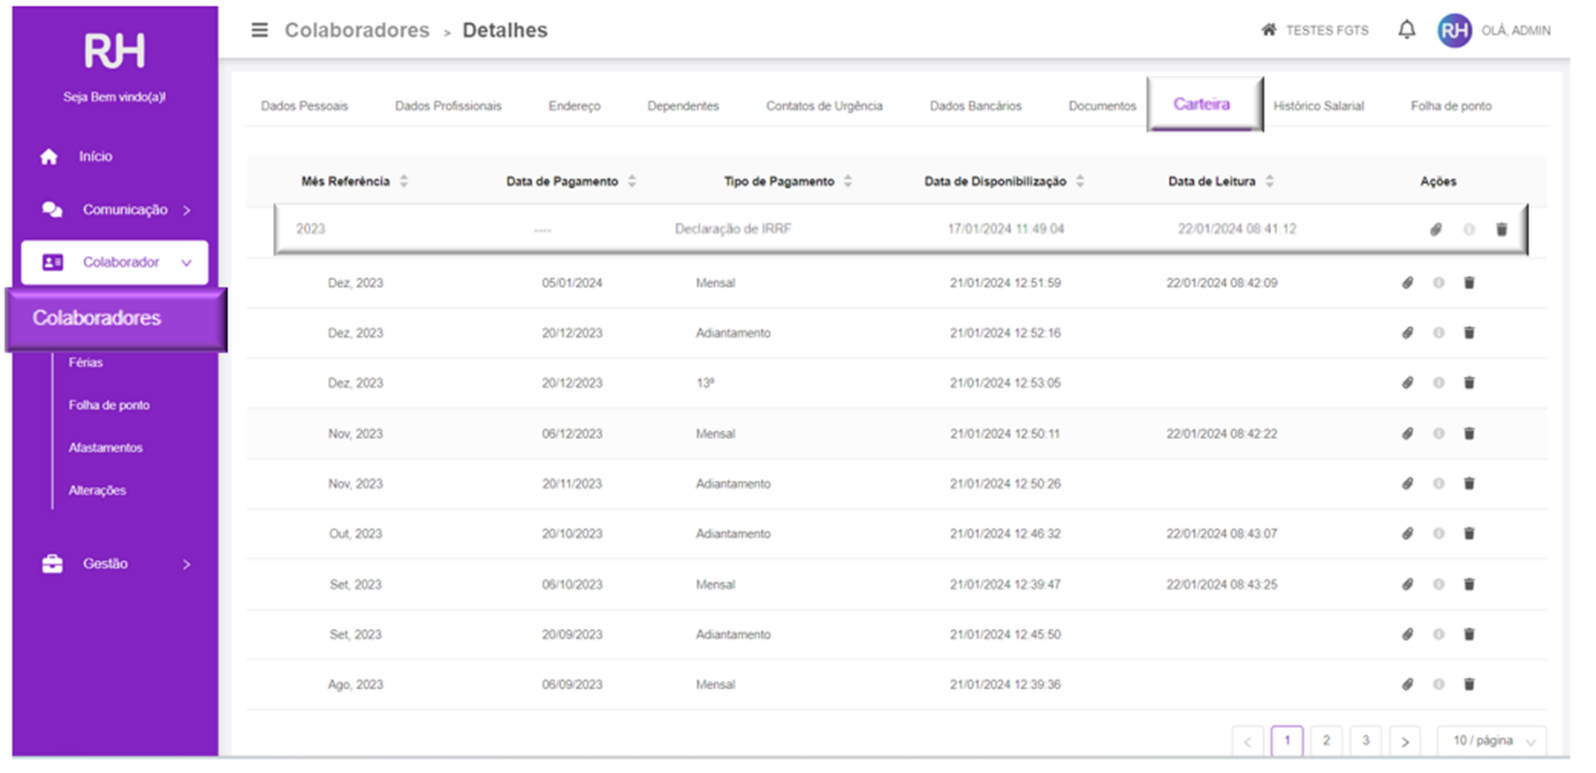Image resolution: width=1596 pixels, height=773 pixels.
Task: Go to Início in sidebar
Action: pyautogui.click(x=95, y=157)
